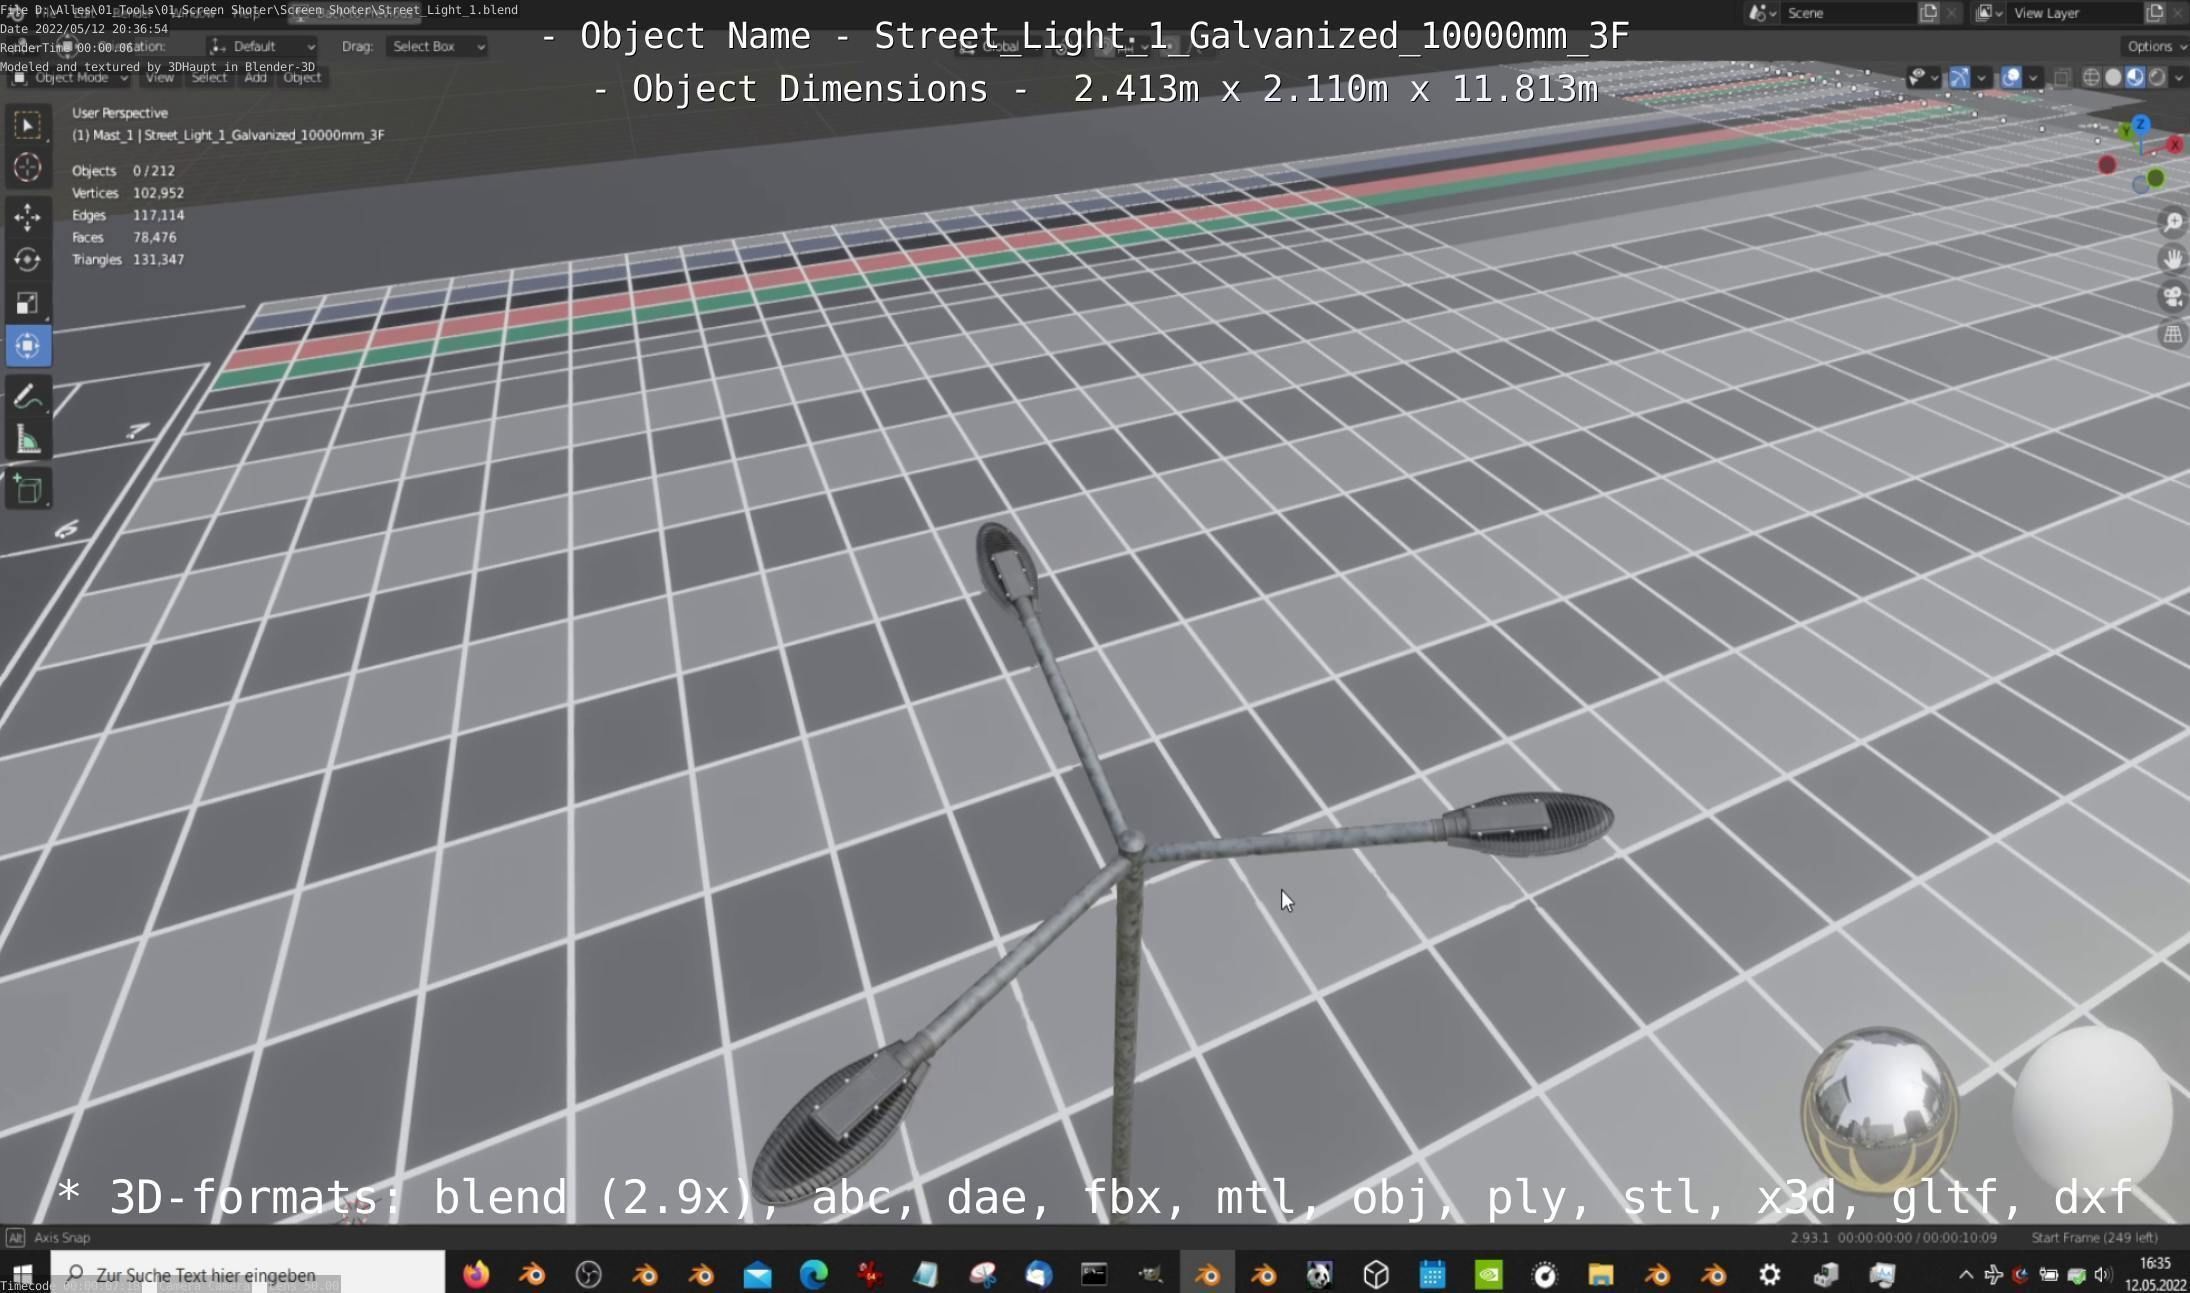This screenshot has height=1293, width=2190.
Task: Click the negative X axis gizmo dot
Action: coord(2107,165)
